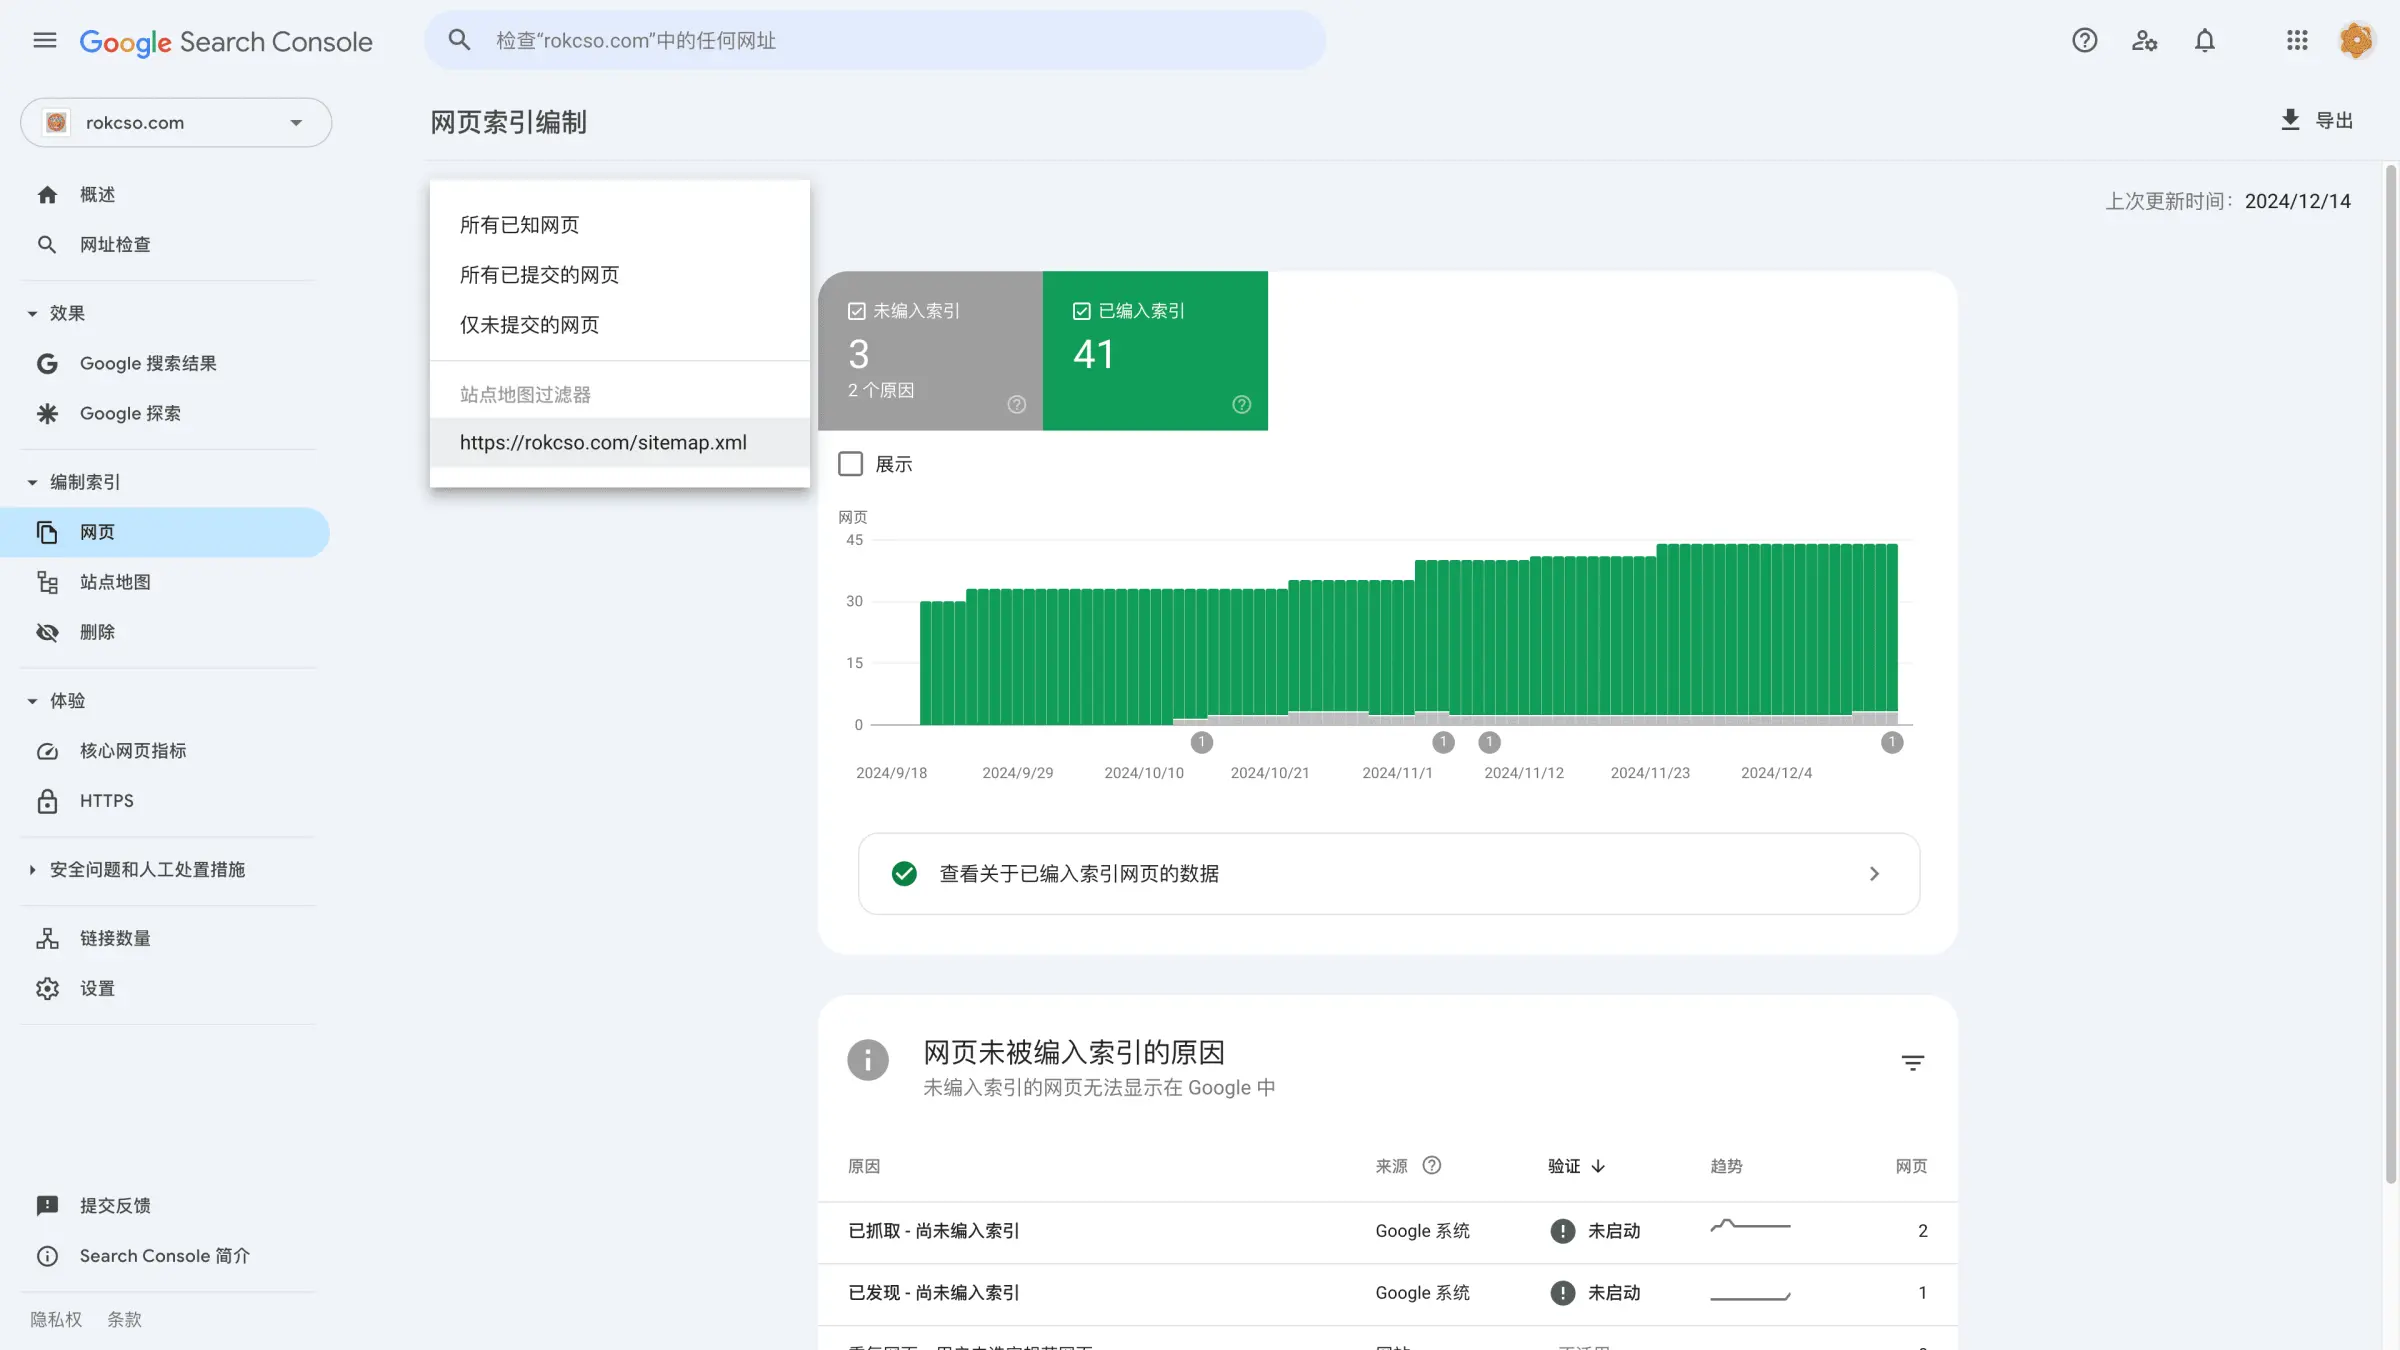Open 已发现 - 尚未编入索引 row
Viewport: 2400px width, 1350px height.
point(1388,1293)
